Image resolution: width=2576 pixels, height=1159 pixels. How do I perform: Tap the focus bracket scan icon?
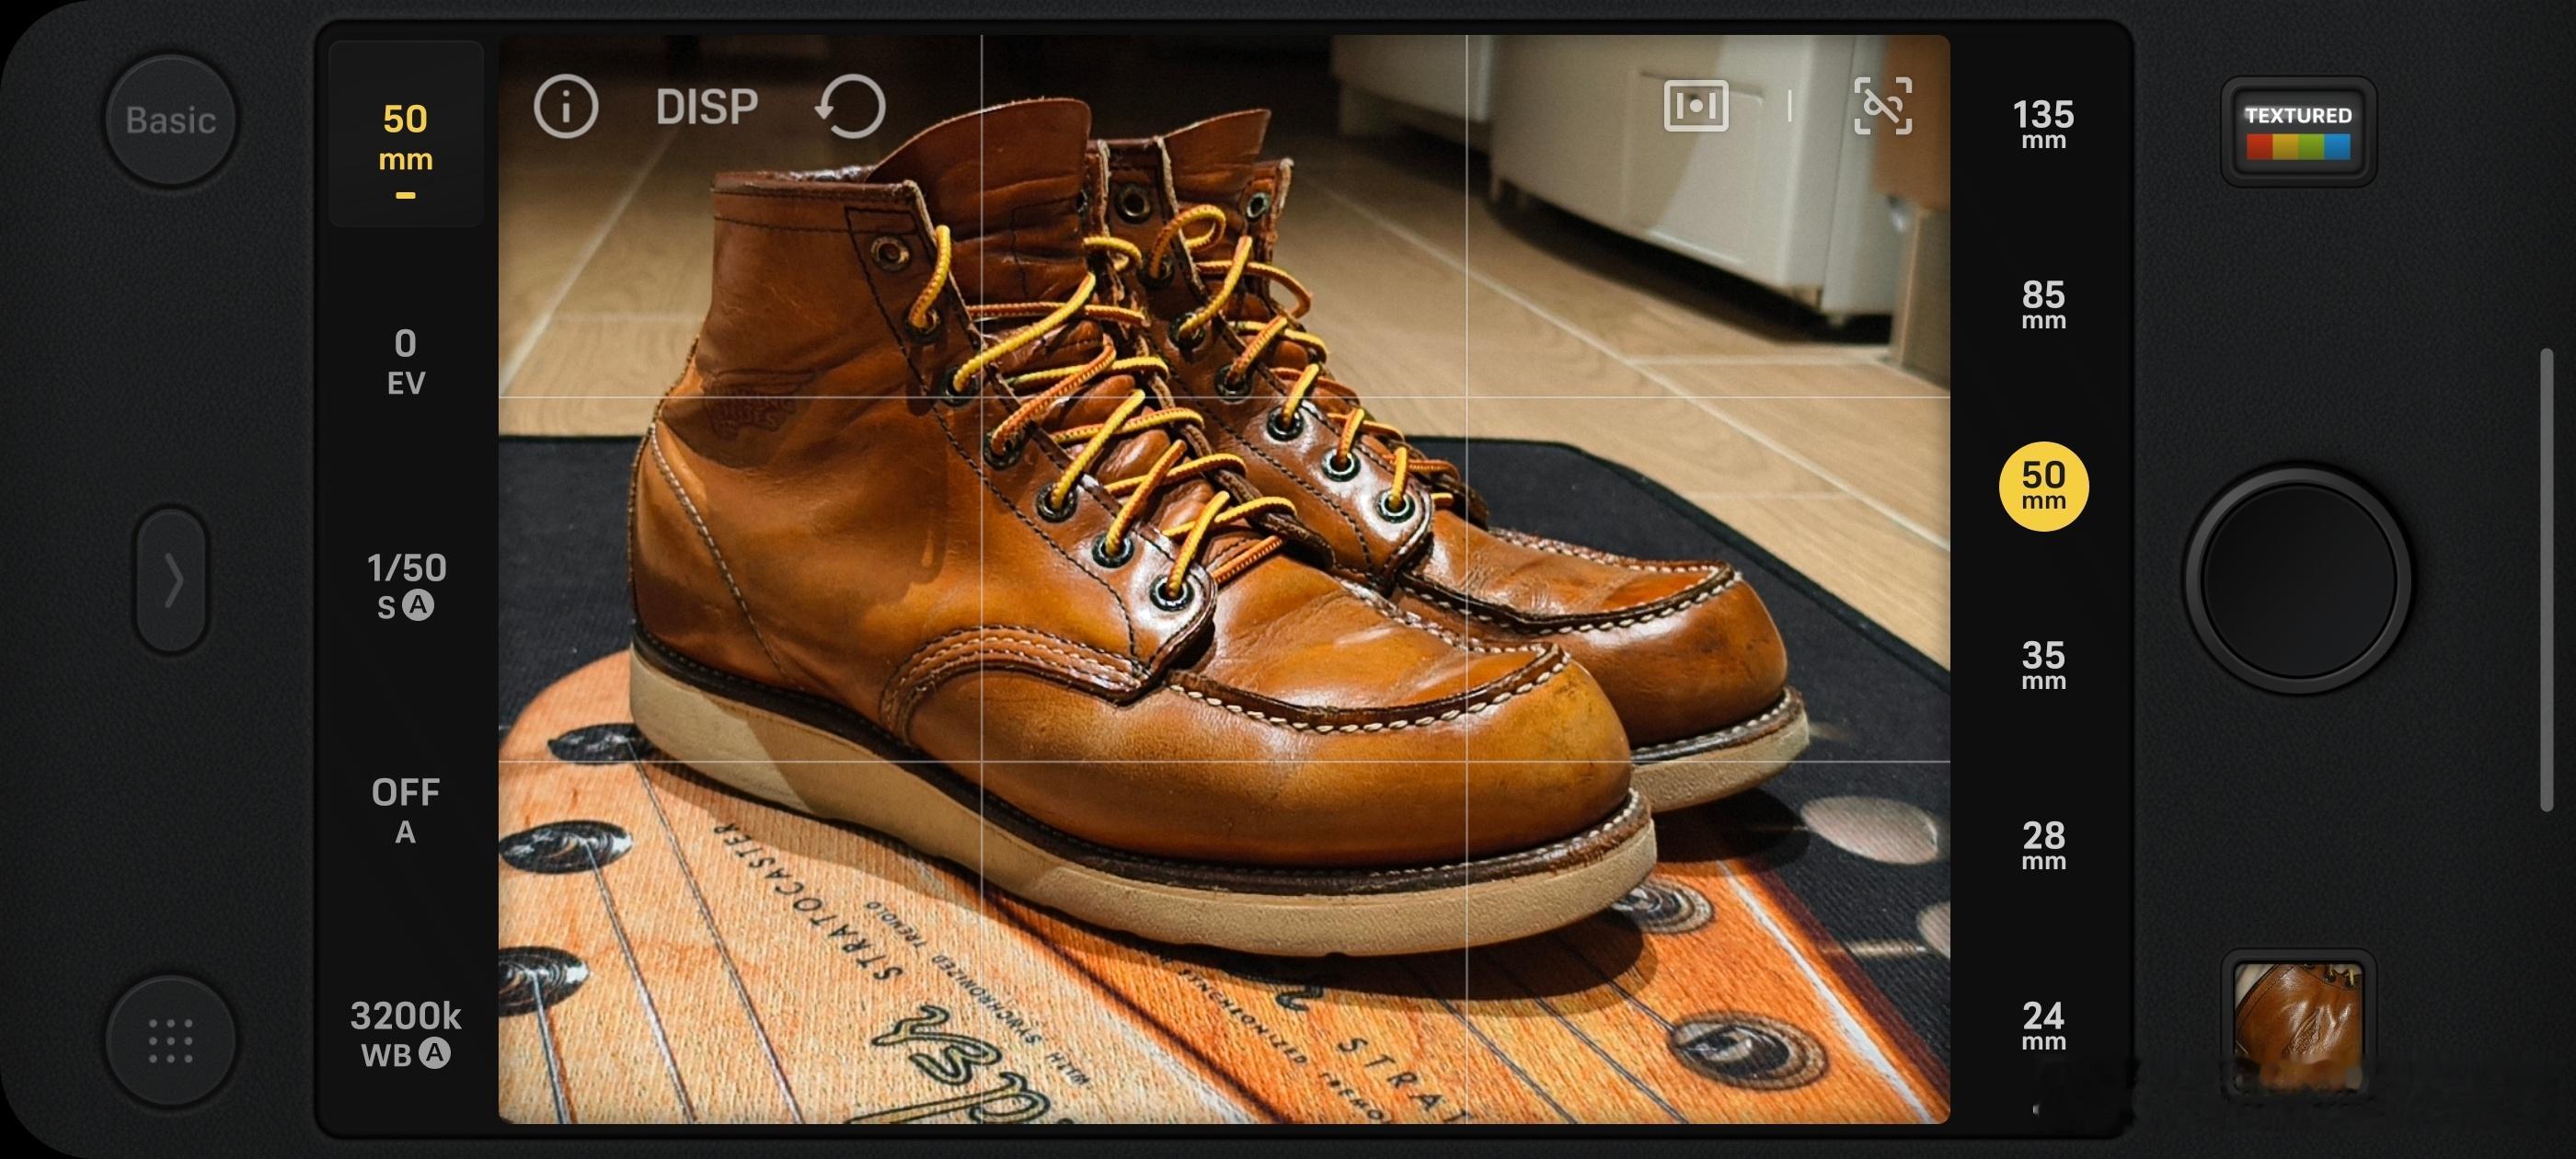pyautogui.click(x=1883, y=106)
